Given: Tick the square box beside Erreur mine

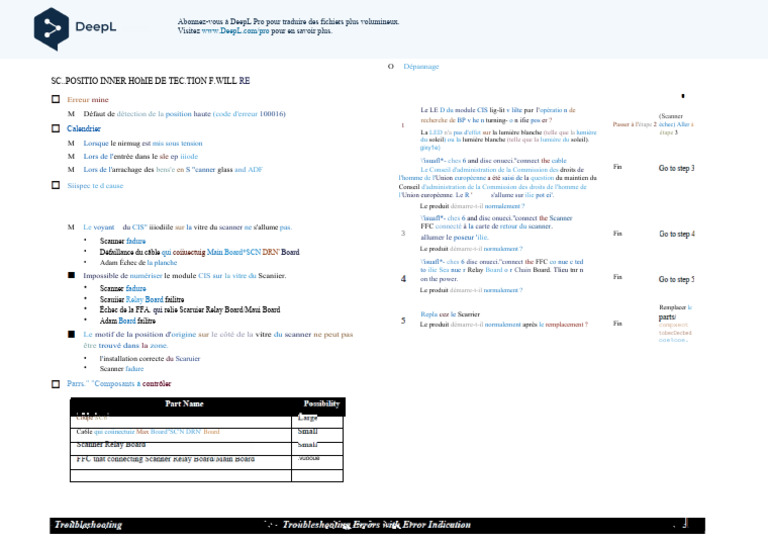Looking at the screenshot, I should (56, 99).
